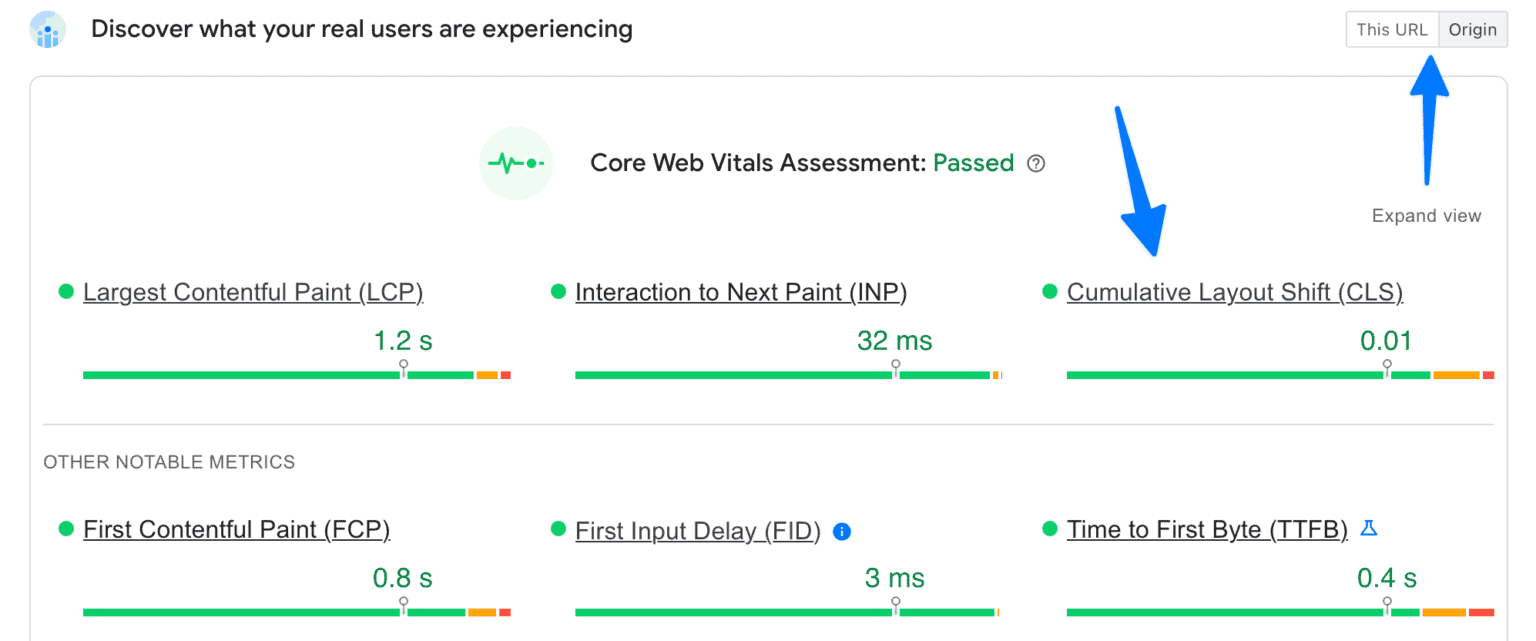This screenshot has height=641, width=1536.
Task: Click the LCP distribution marker pin
Action: (403, 366)
